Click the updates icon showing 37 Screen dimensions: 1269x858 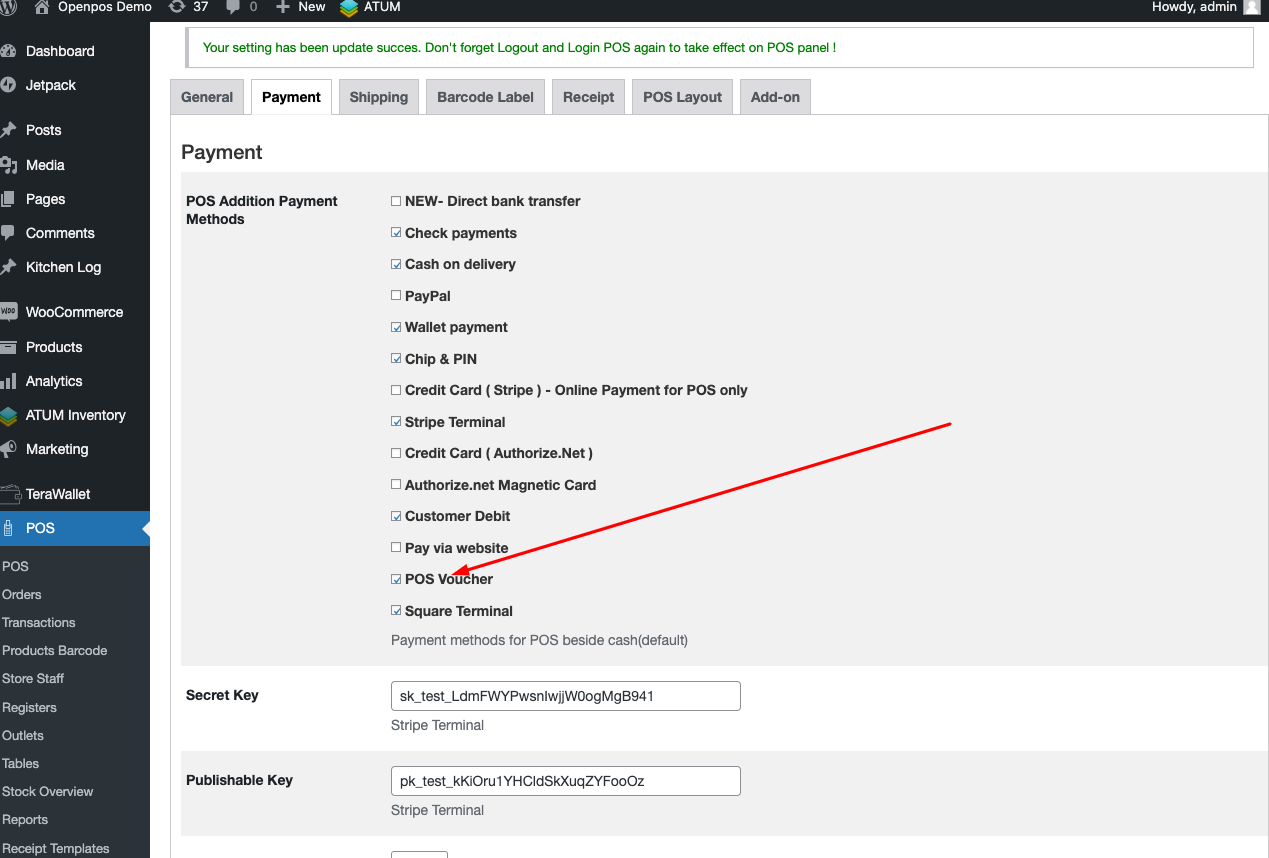tap(177, 7)
